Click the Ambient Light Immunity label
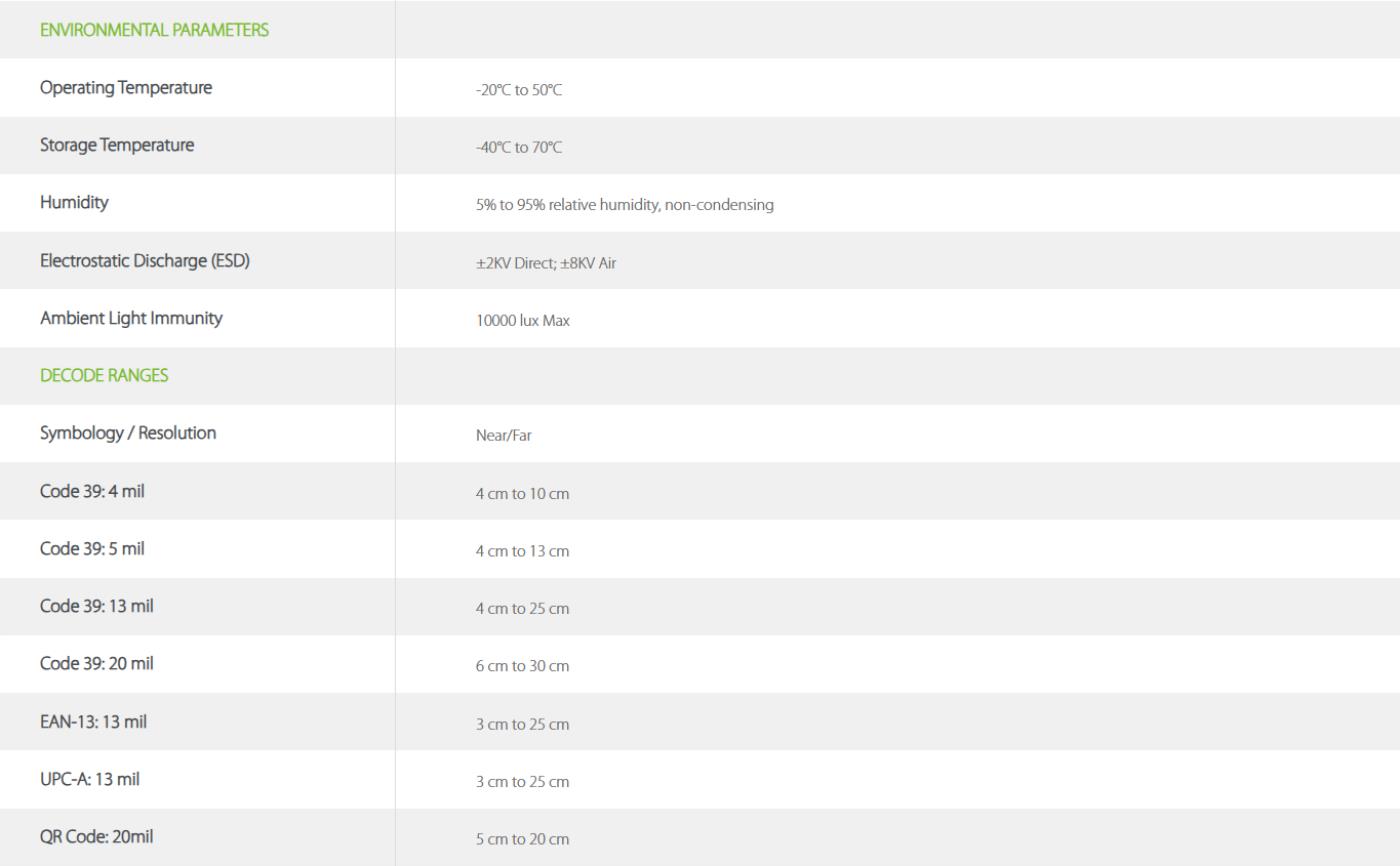 pos(131,318)
